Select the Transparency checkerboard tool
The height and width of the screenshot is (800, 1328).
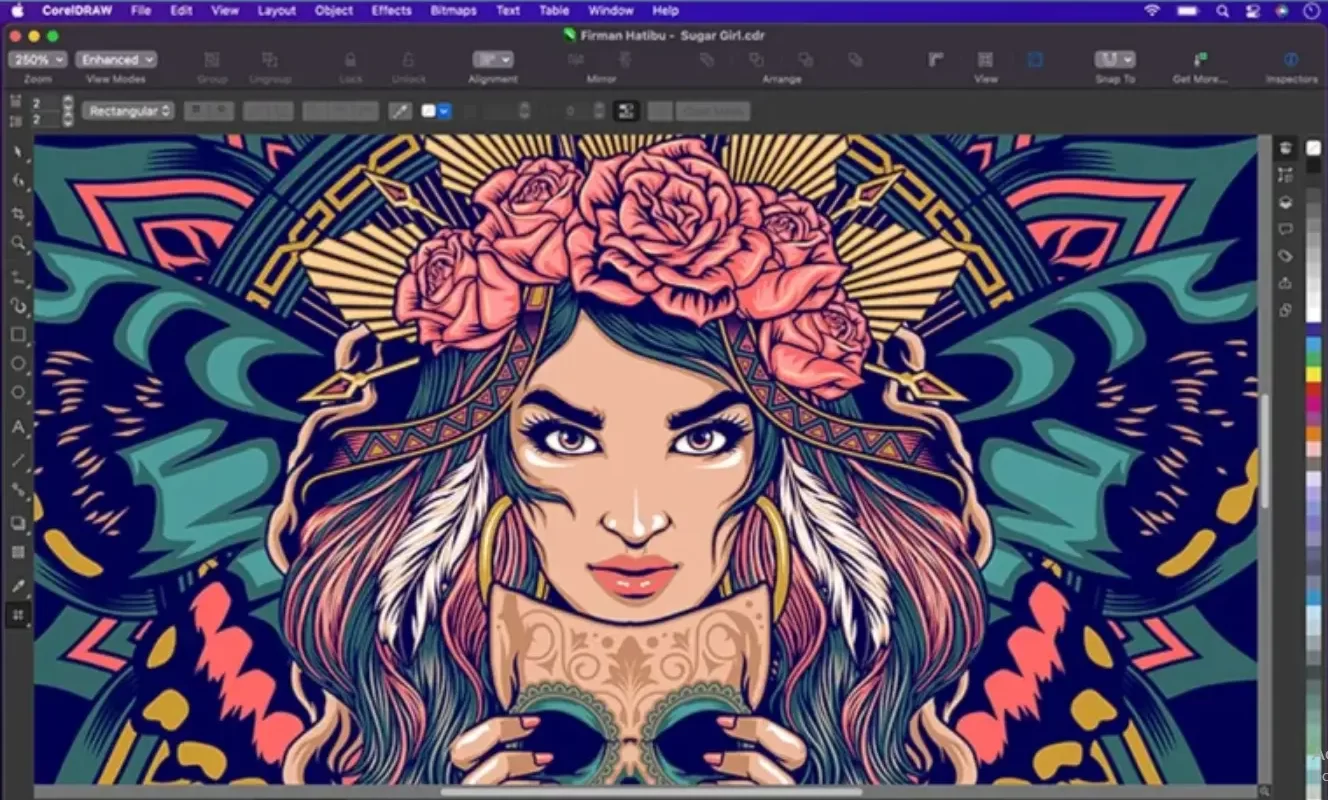[18, 551]
